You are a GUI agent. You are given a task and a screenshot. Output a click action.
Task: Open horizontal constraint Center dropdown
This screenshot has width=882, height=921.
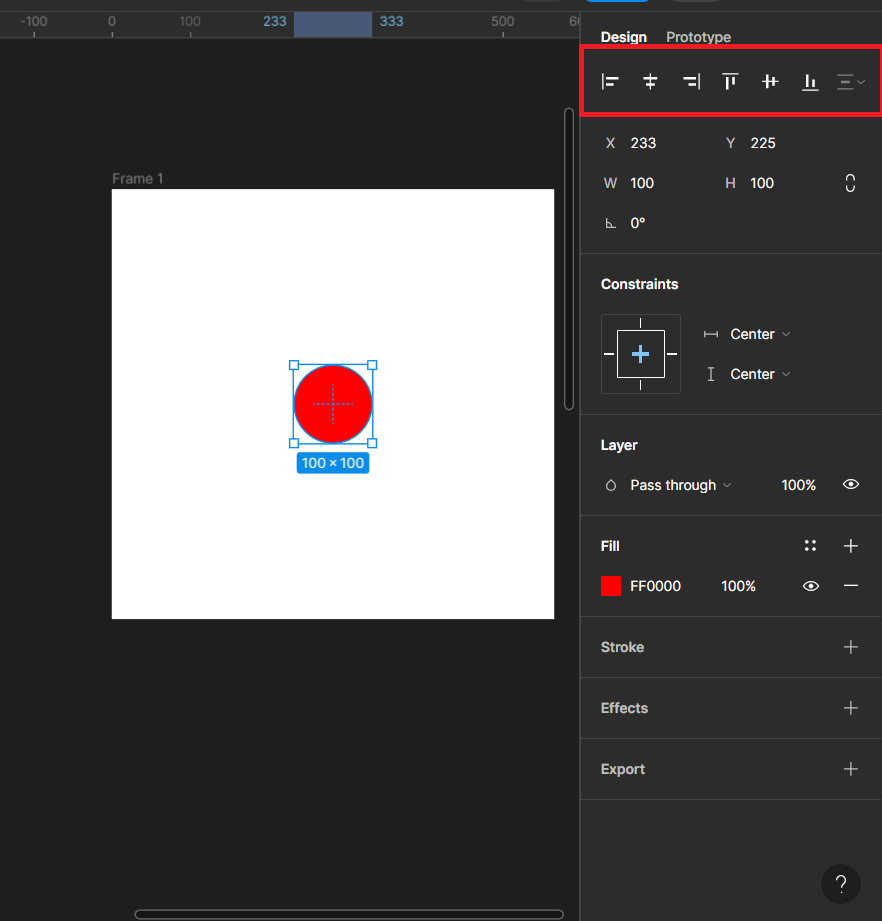point(760,334)
